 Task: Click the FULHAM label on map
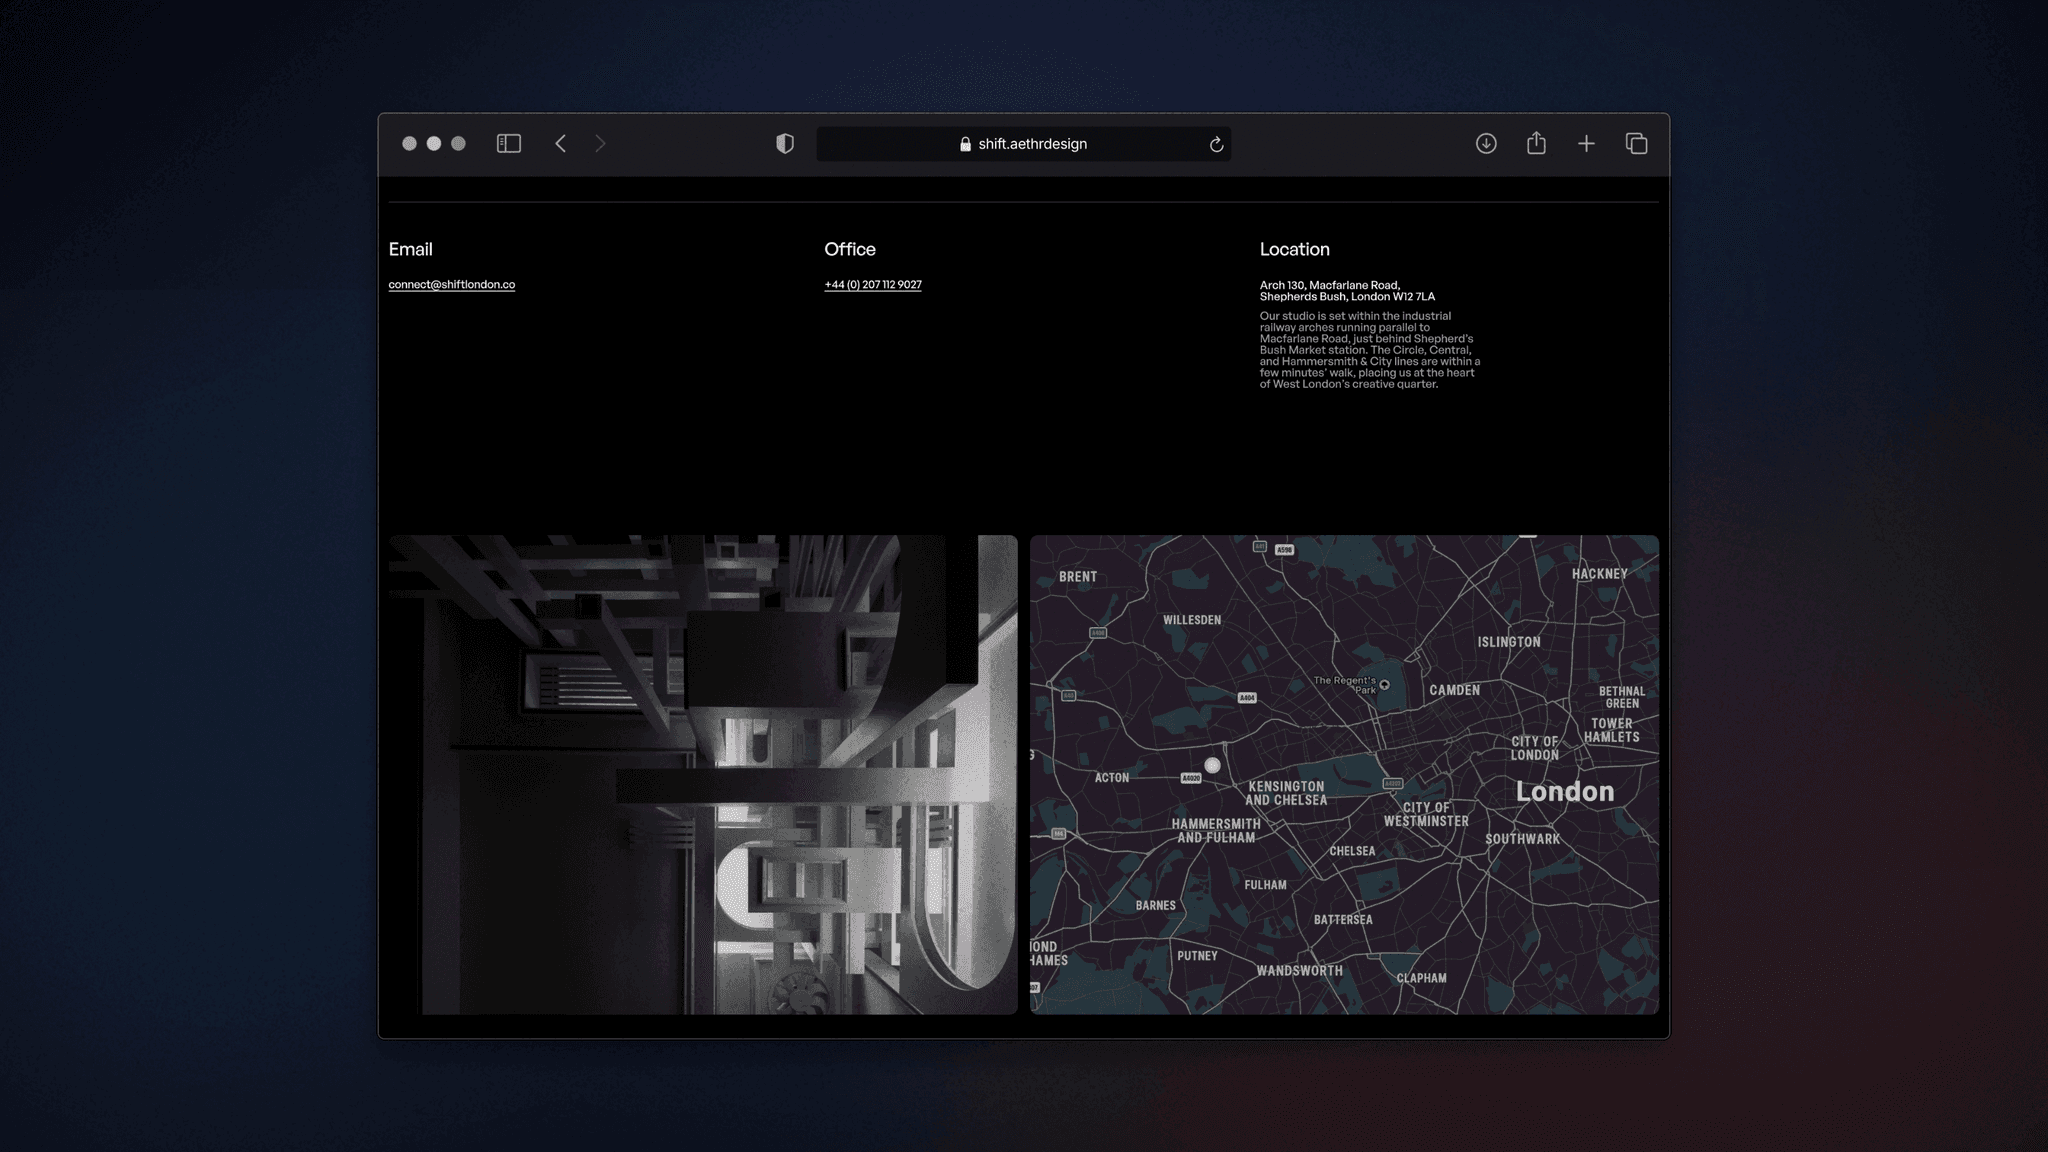pos(1265,885)
